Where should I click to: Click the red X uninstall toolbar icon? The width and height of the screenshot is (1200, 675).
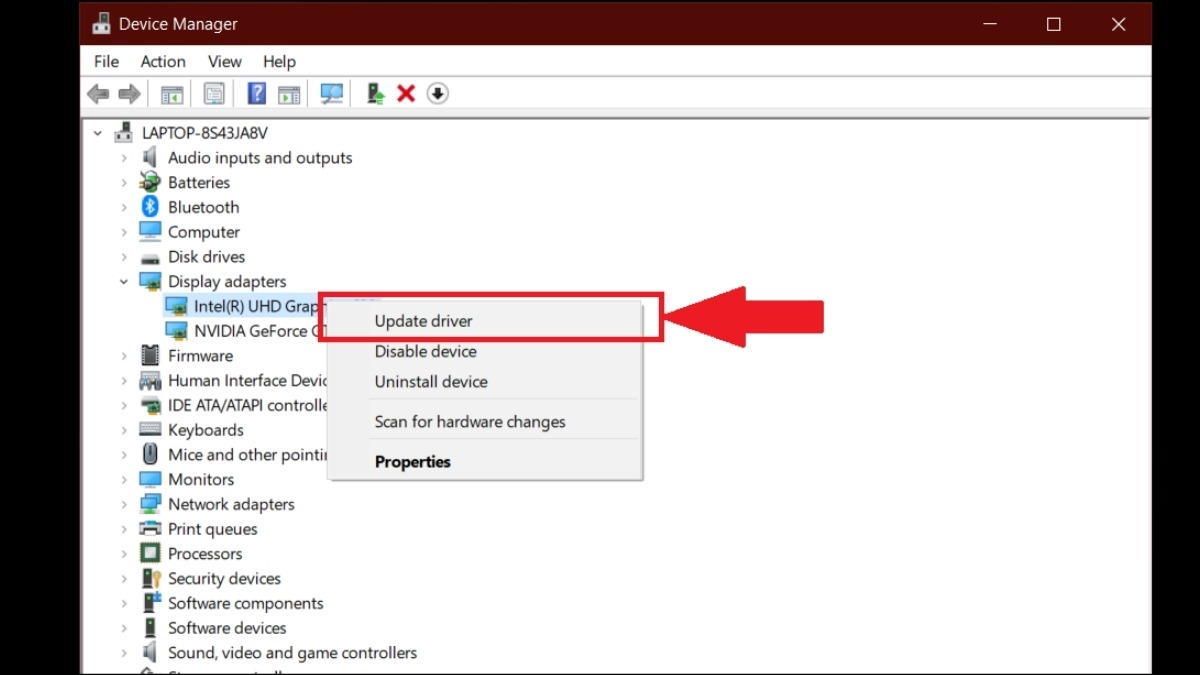(406, 94)
